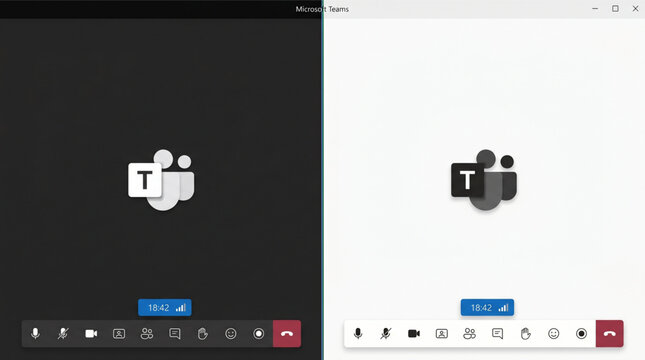The image size is (645, 360).
Task: Start recording in the light toolbar
Action: tap(581, 334)
